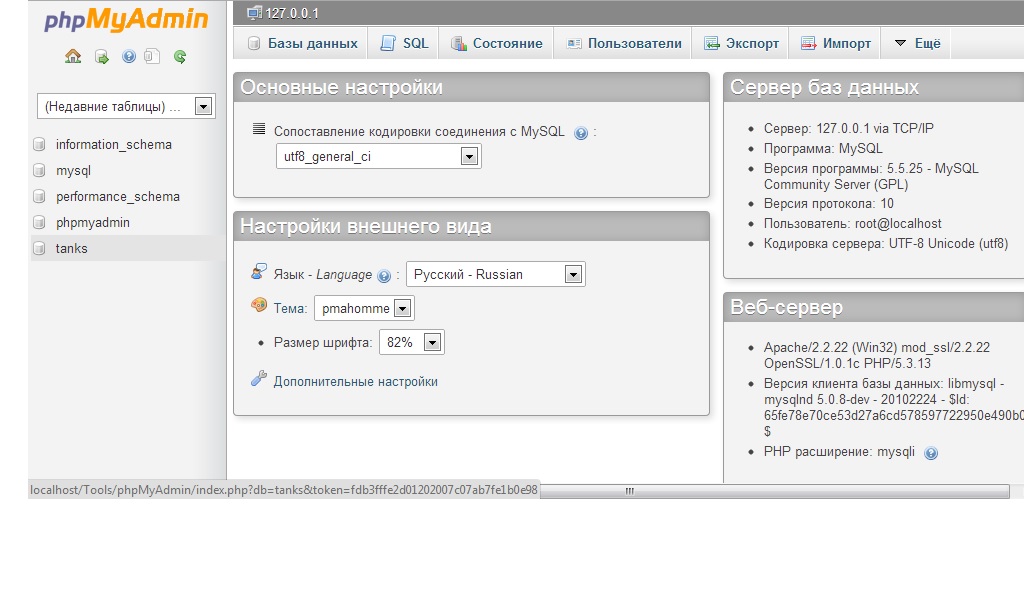
Task: Click the theme palette icon beside Тема
Action: pos(259,305)
